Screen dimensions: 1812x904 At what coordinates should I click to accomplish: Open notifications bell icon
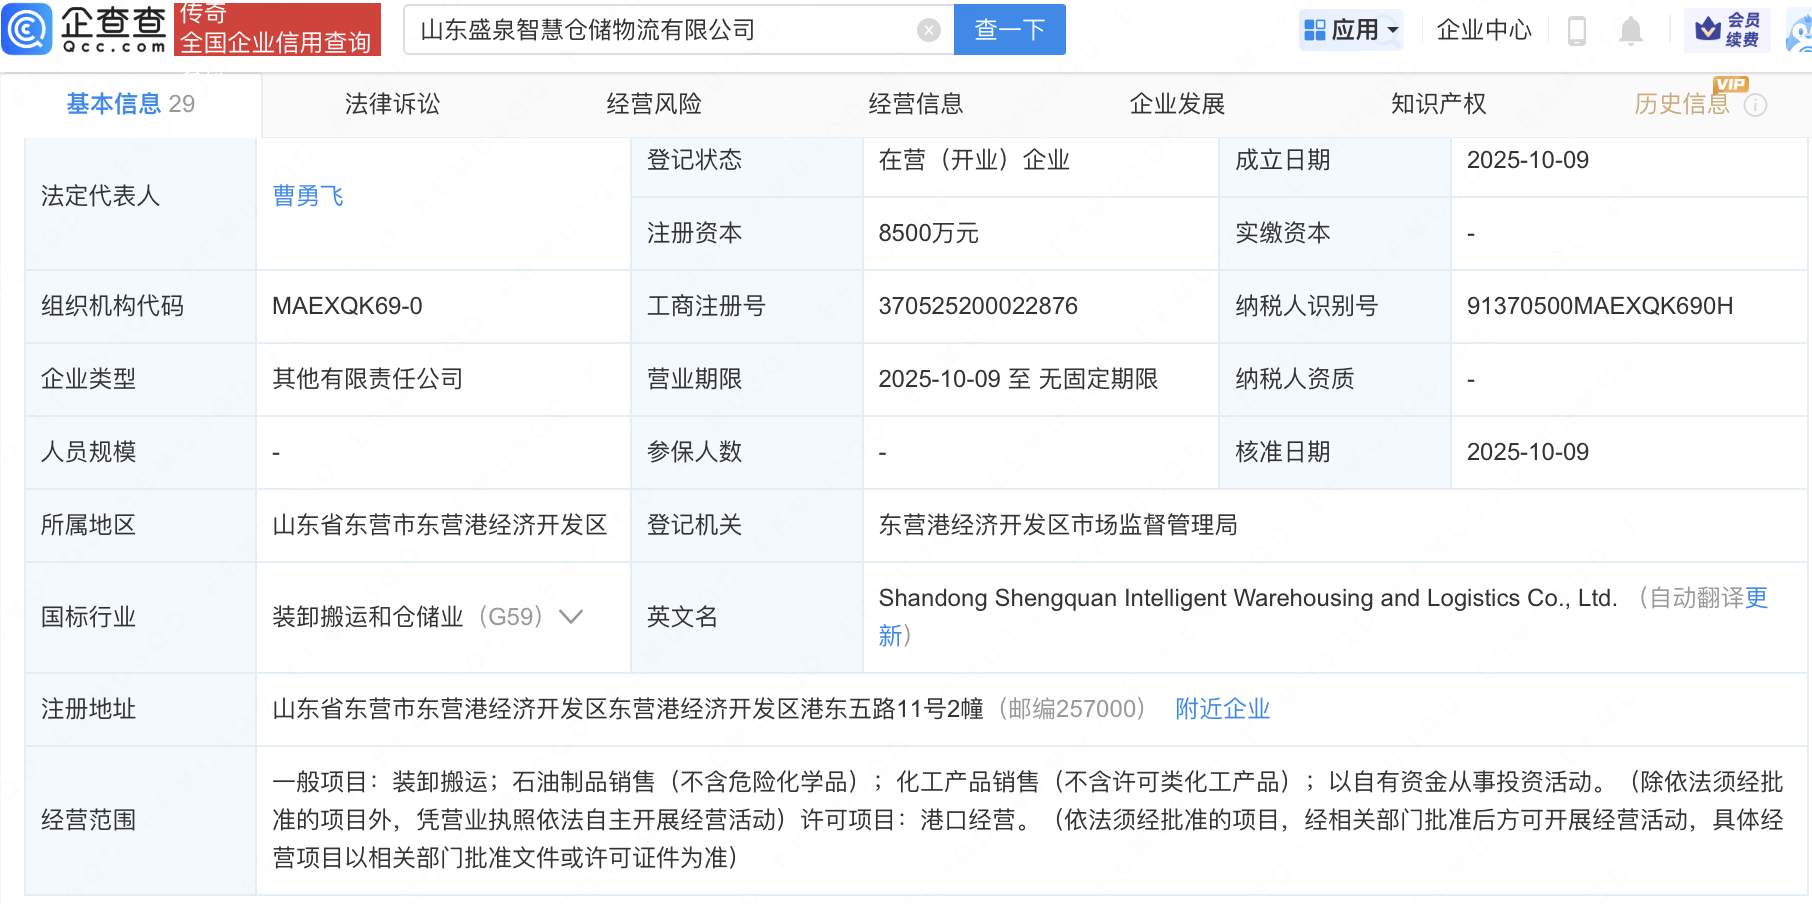click(1630, 31)
